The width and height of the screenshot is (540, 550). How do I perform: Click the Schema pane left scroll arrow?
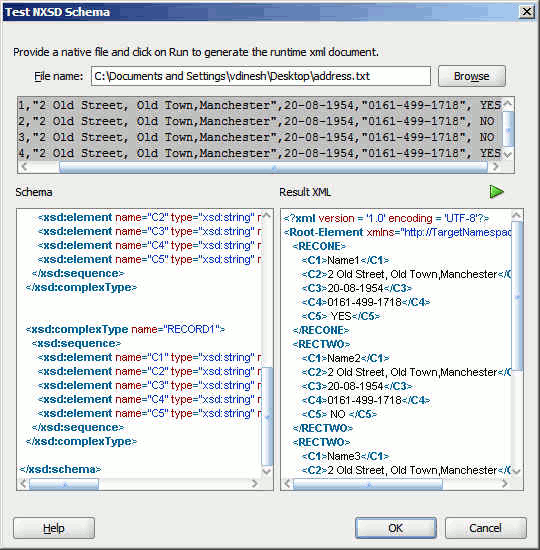click(x=23, y=484)
